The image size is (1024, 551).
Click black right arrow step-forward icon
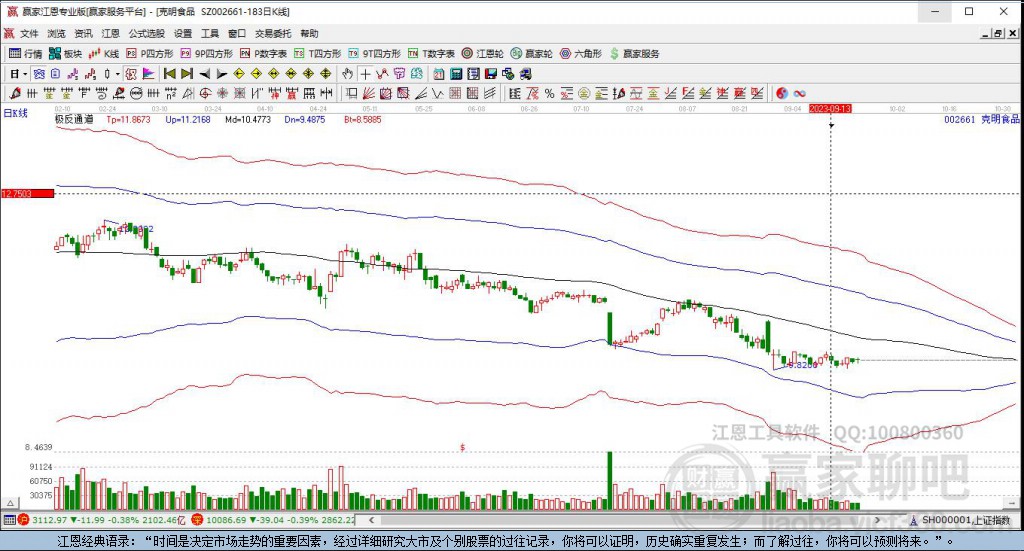[x=222, y=74]
